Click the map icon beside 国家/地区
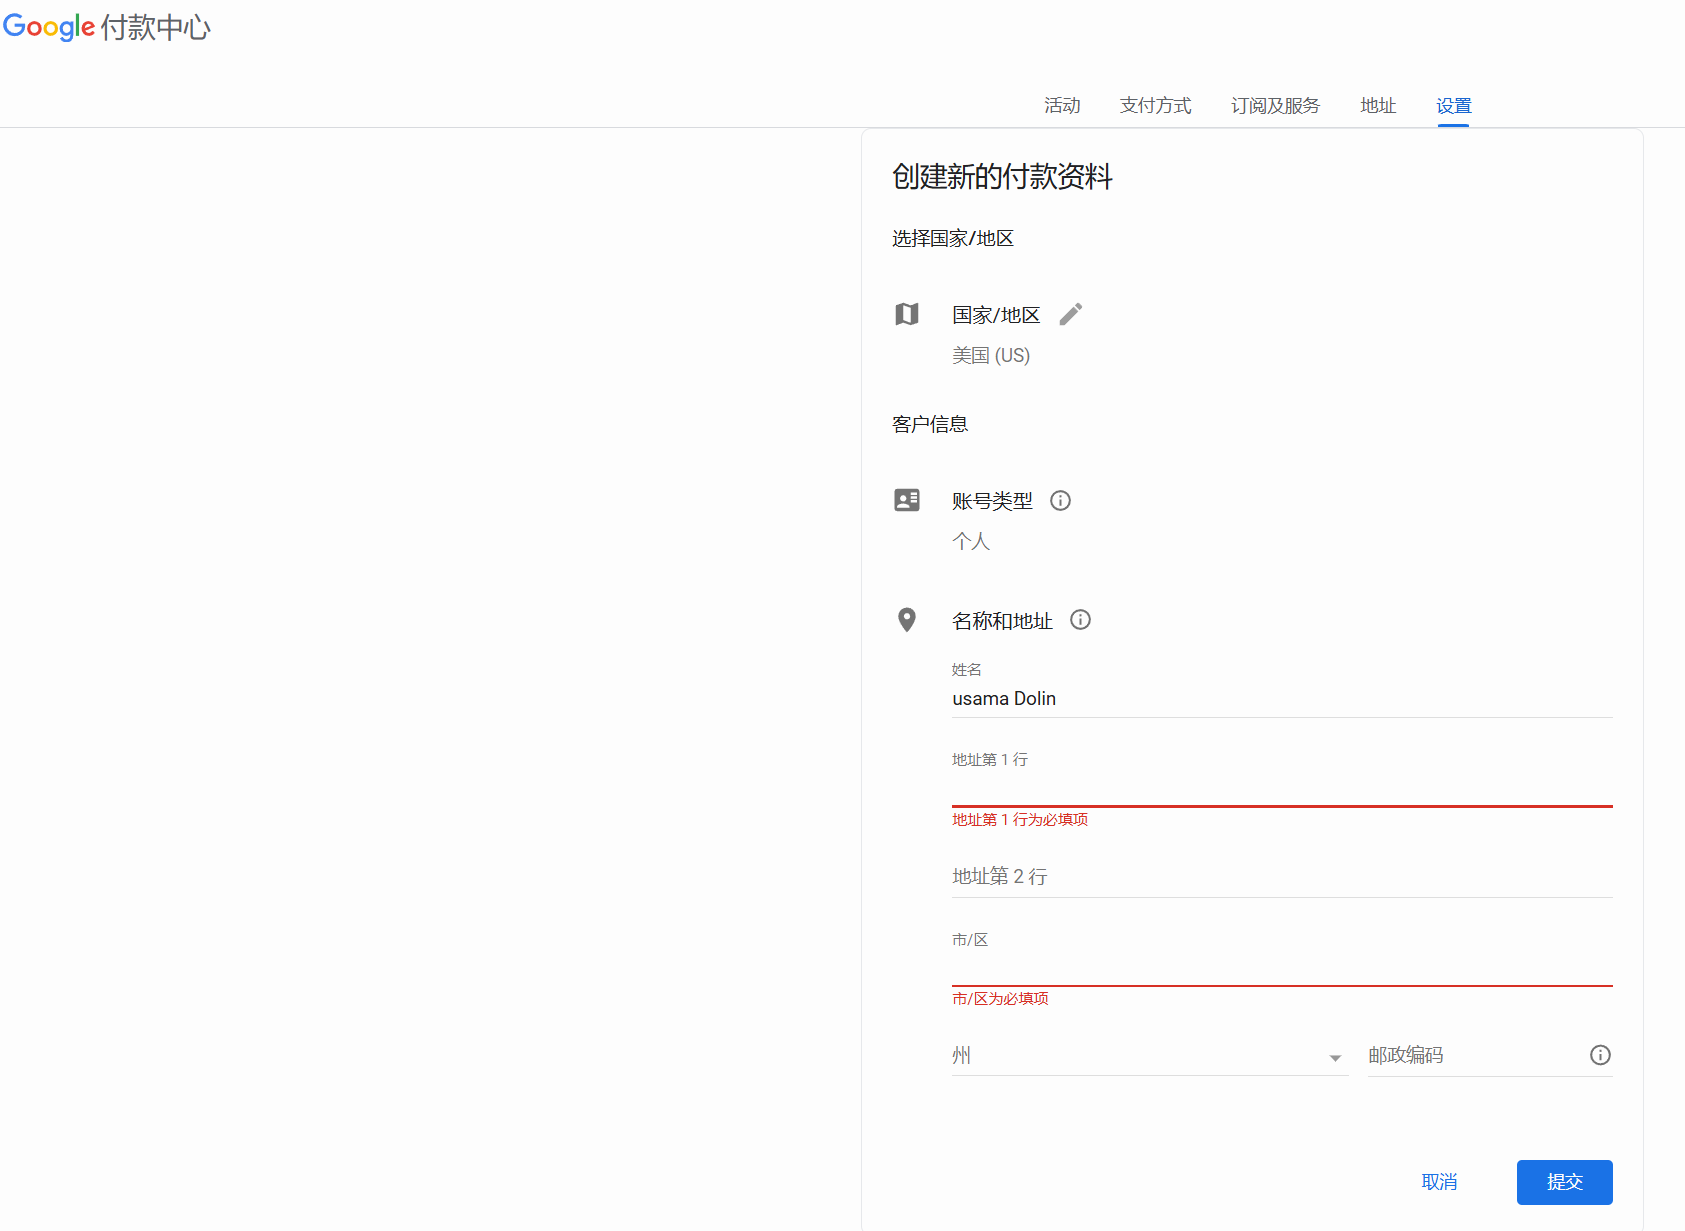 [907, 314]
